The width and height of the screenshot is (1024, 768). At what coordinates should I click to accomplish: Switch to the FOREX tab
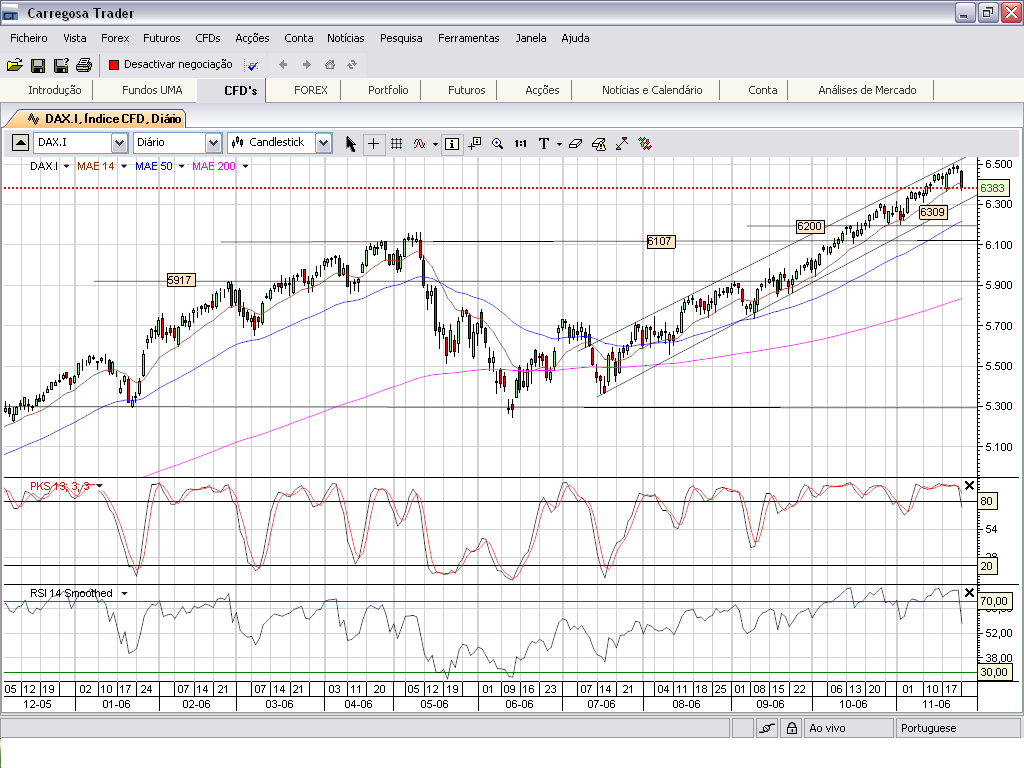311,90
